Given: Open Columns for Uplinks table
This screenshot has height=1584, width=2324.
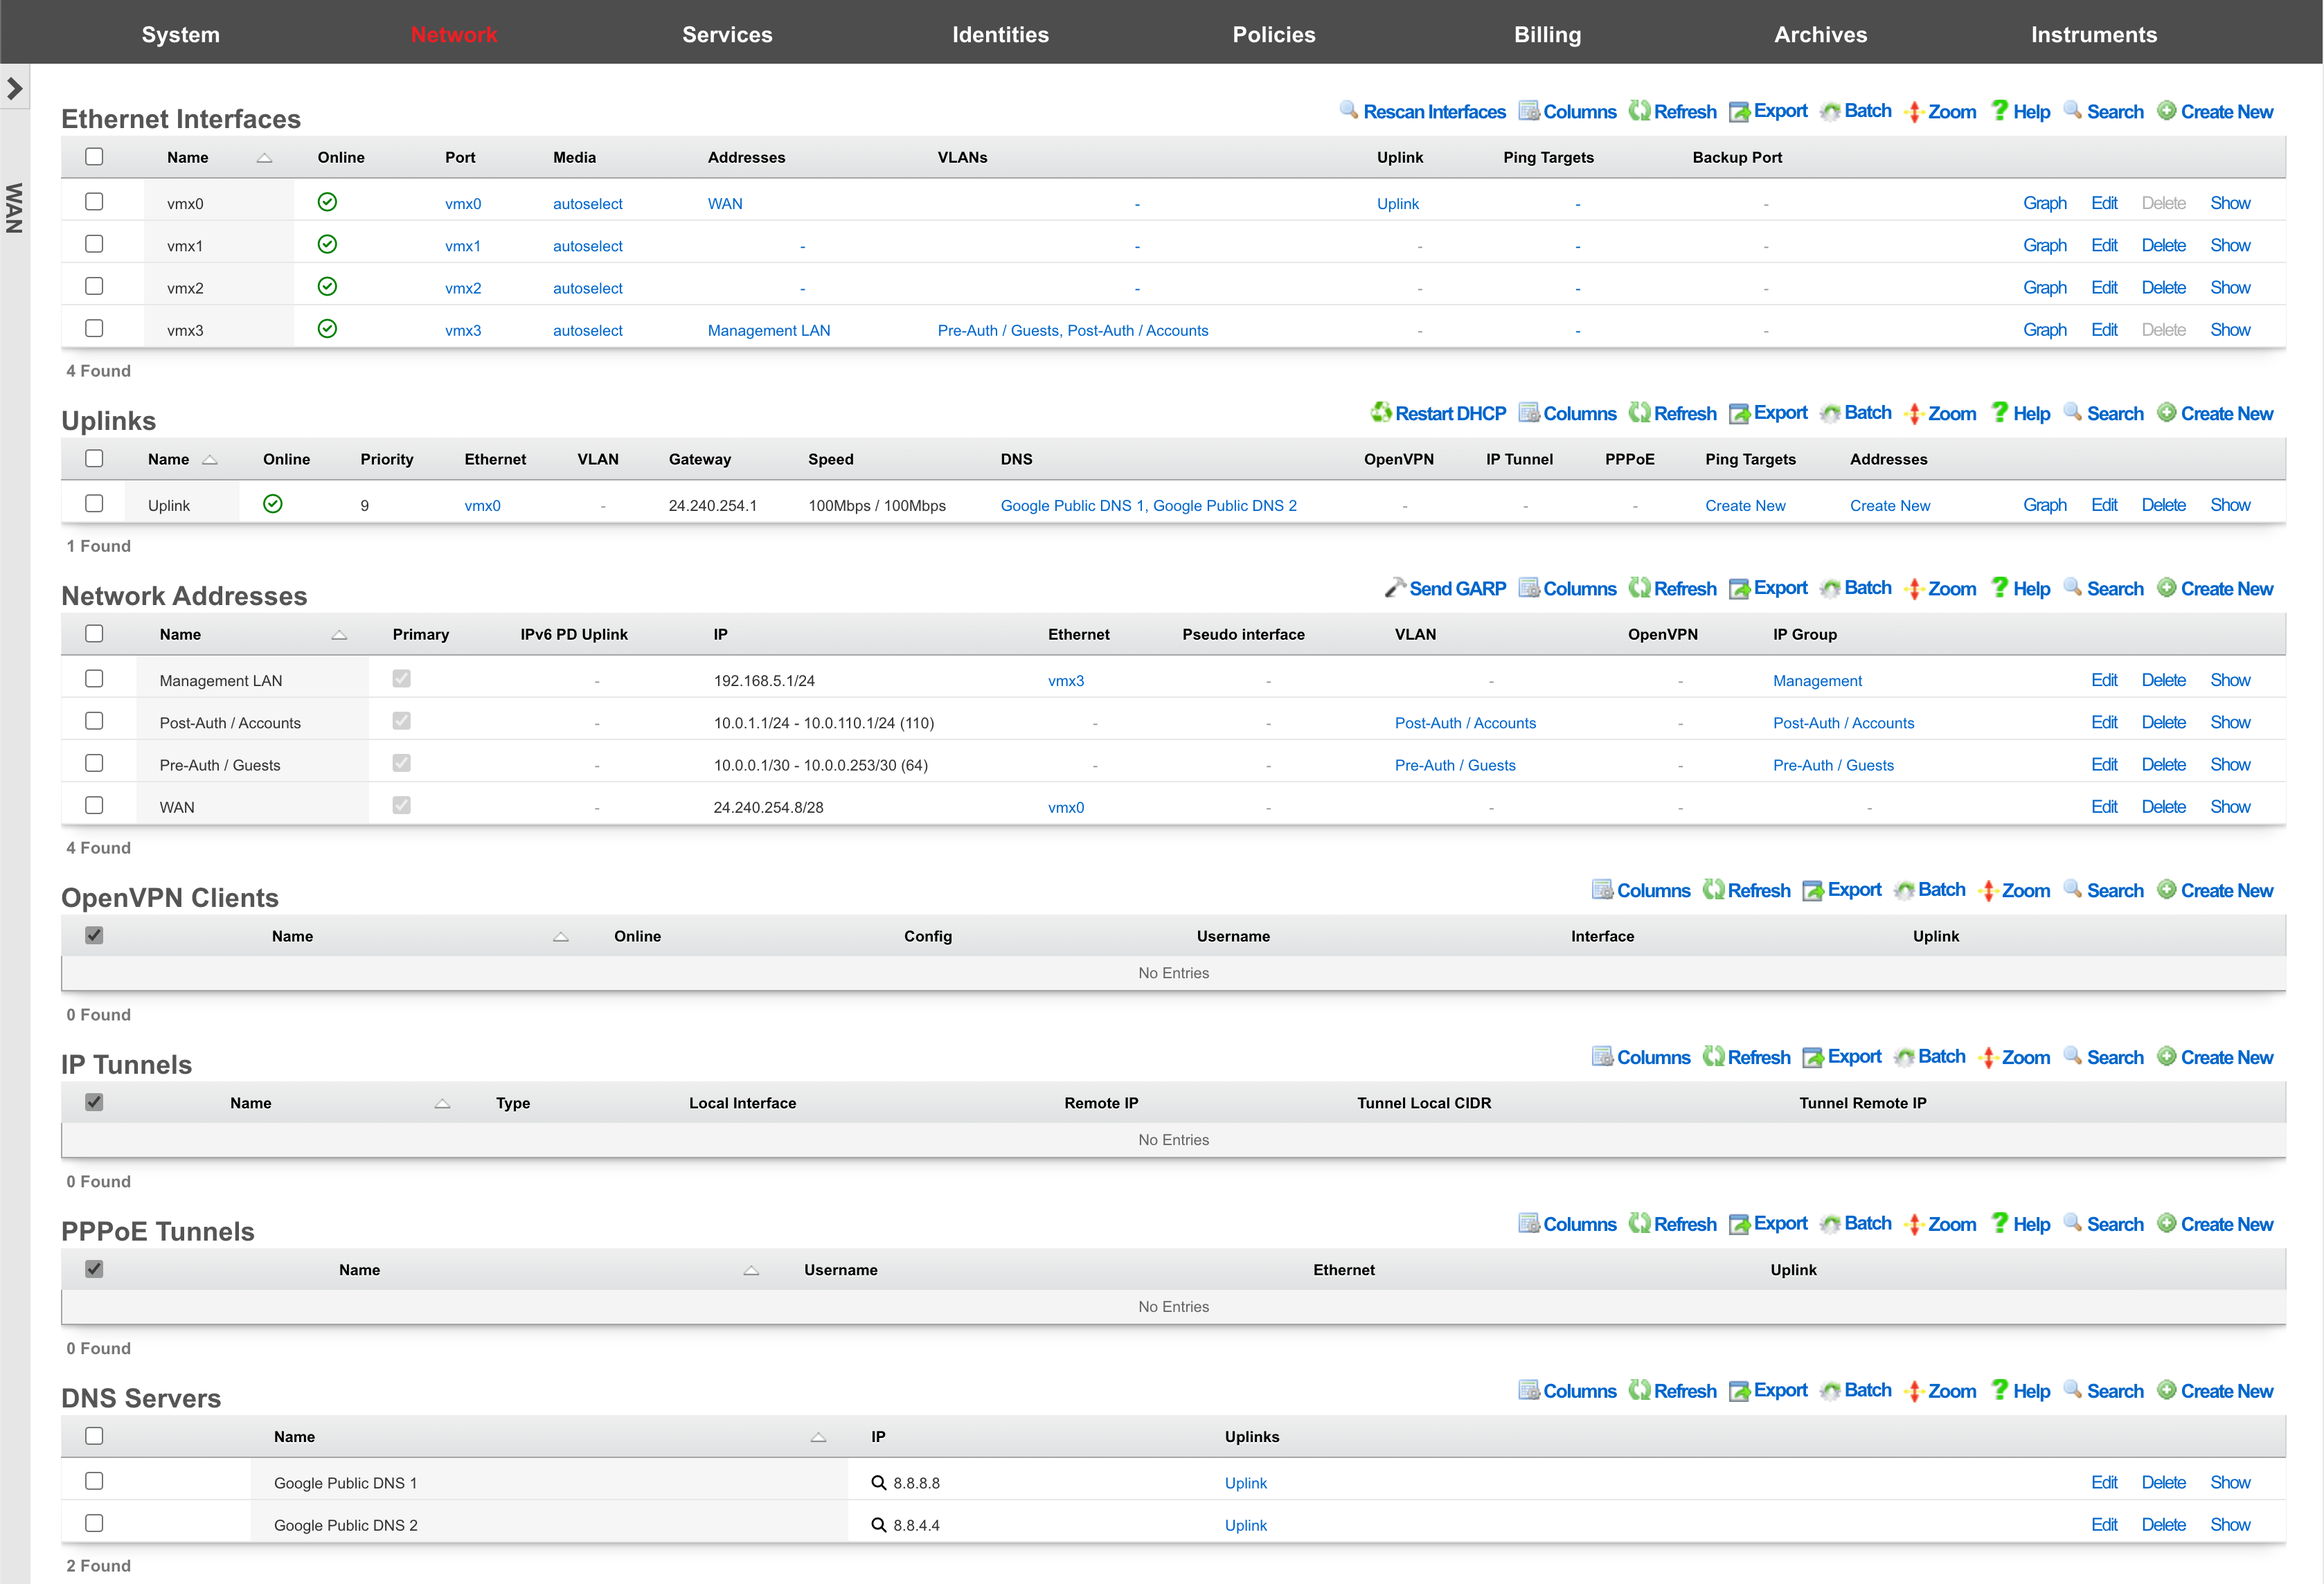Looking at the screenshot, I should click(x=1567, y=413).
